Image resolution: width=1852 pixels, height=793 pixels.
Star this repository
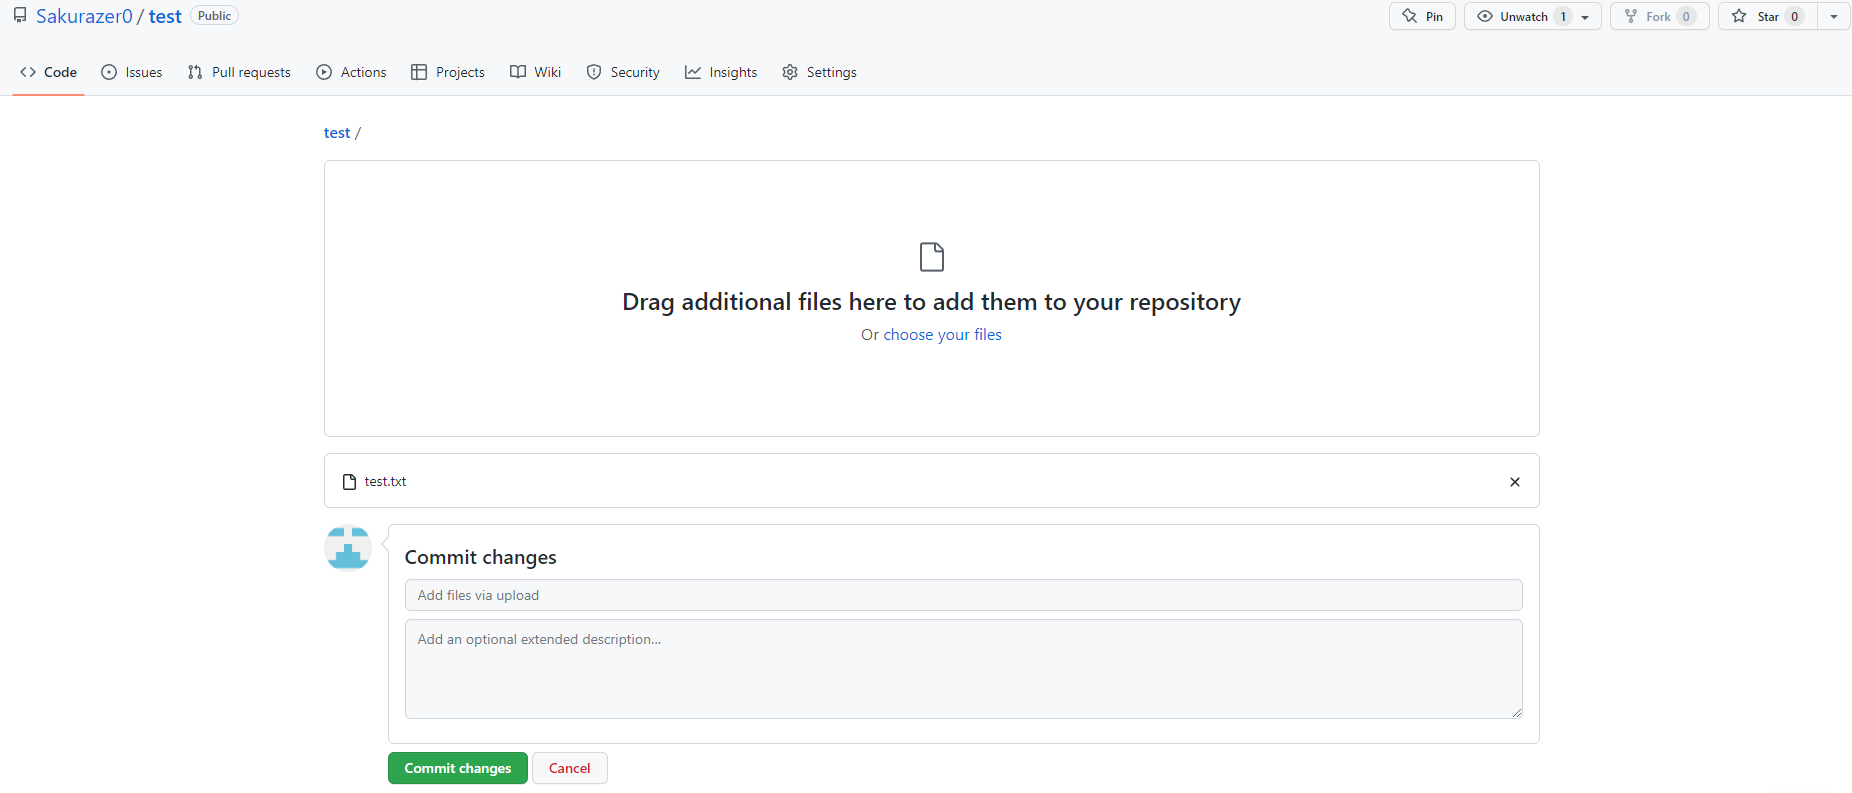(1767, 17)
